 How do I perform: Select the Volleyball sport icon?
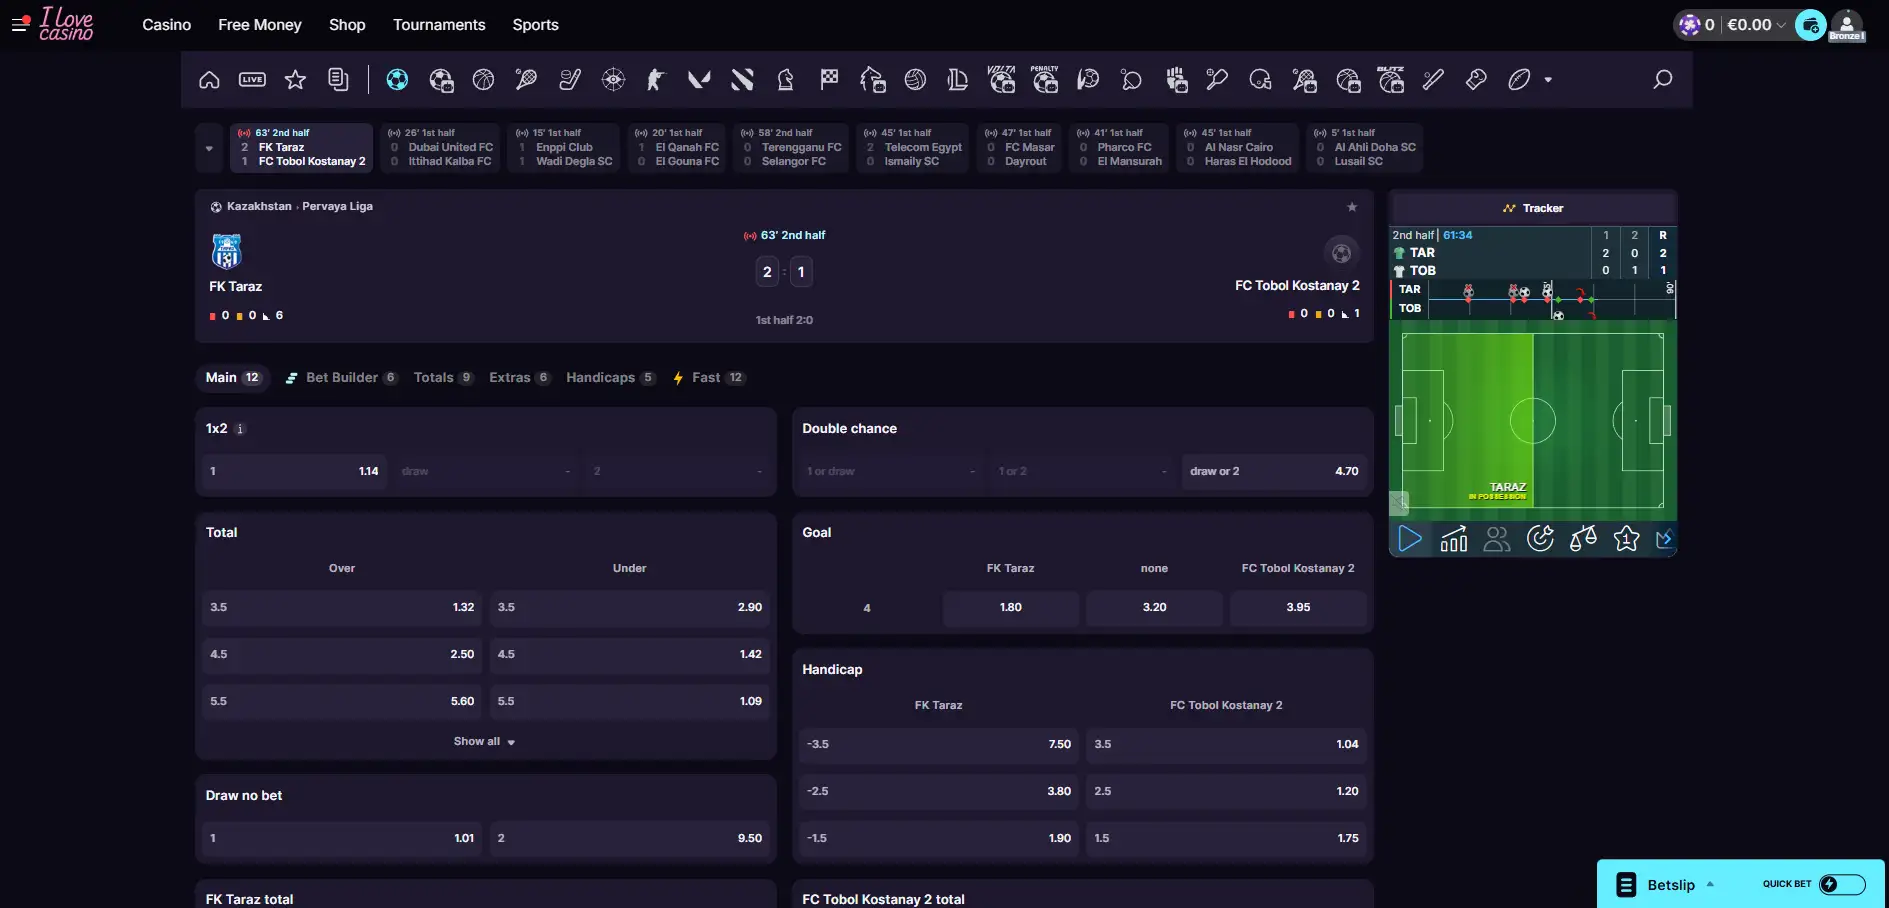coord(915,80)
